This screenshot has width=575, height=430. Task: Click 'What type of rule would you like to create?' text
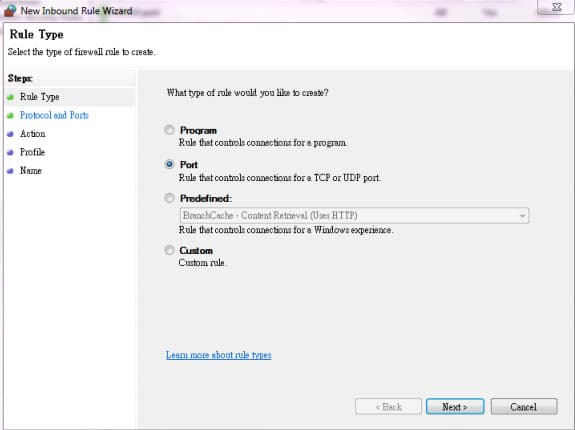tap(248, 92)
